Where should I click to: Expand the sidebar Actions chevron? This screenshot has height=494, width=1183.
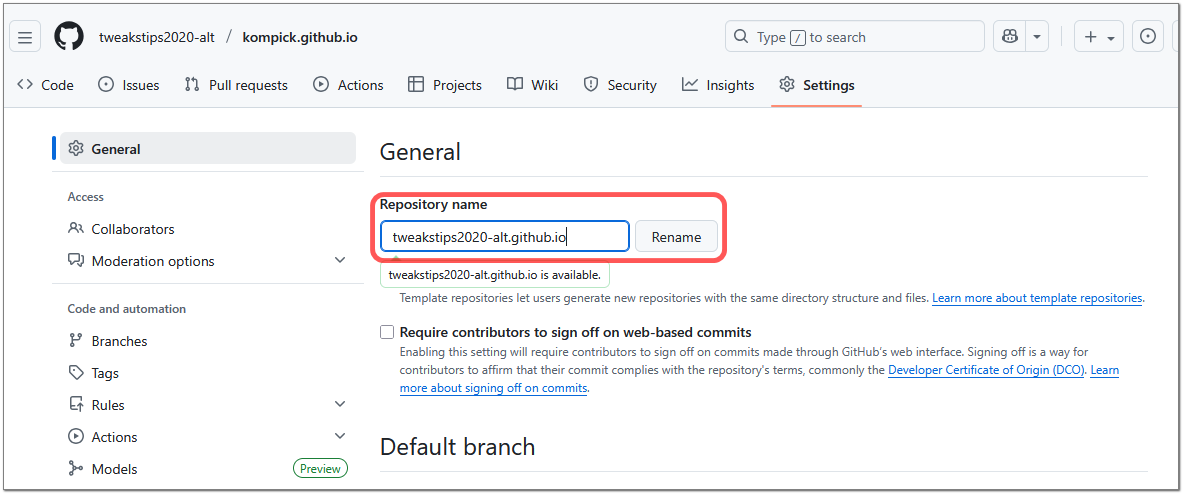pyautogui.click(x=340, y=436)
